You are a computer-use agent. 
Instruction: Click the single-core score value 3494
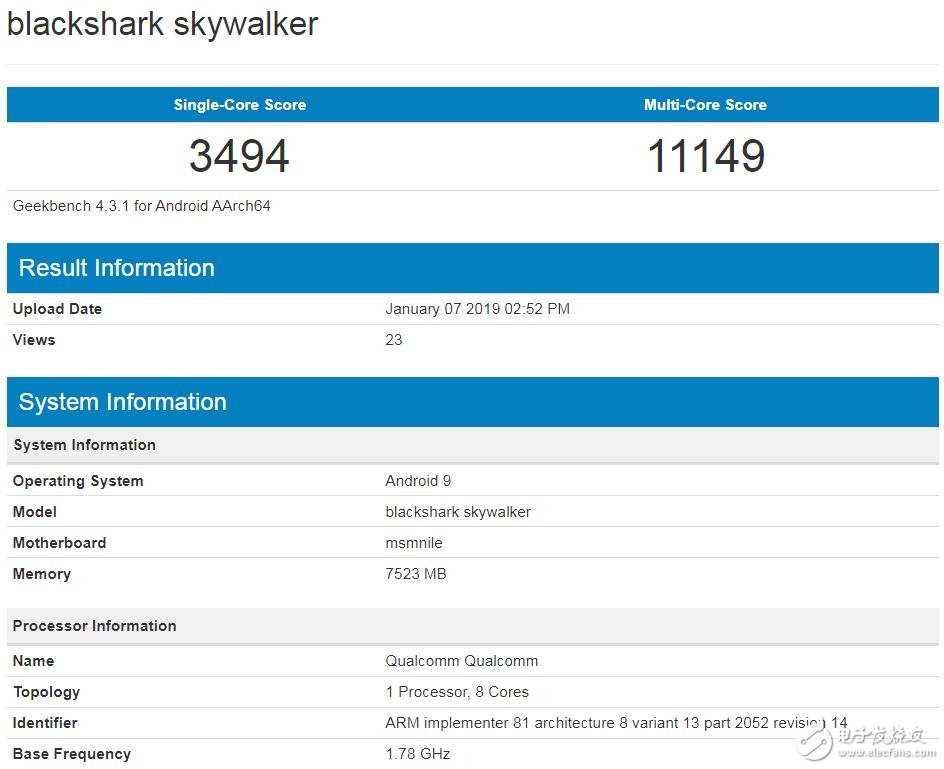[x=240, y=156]
